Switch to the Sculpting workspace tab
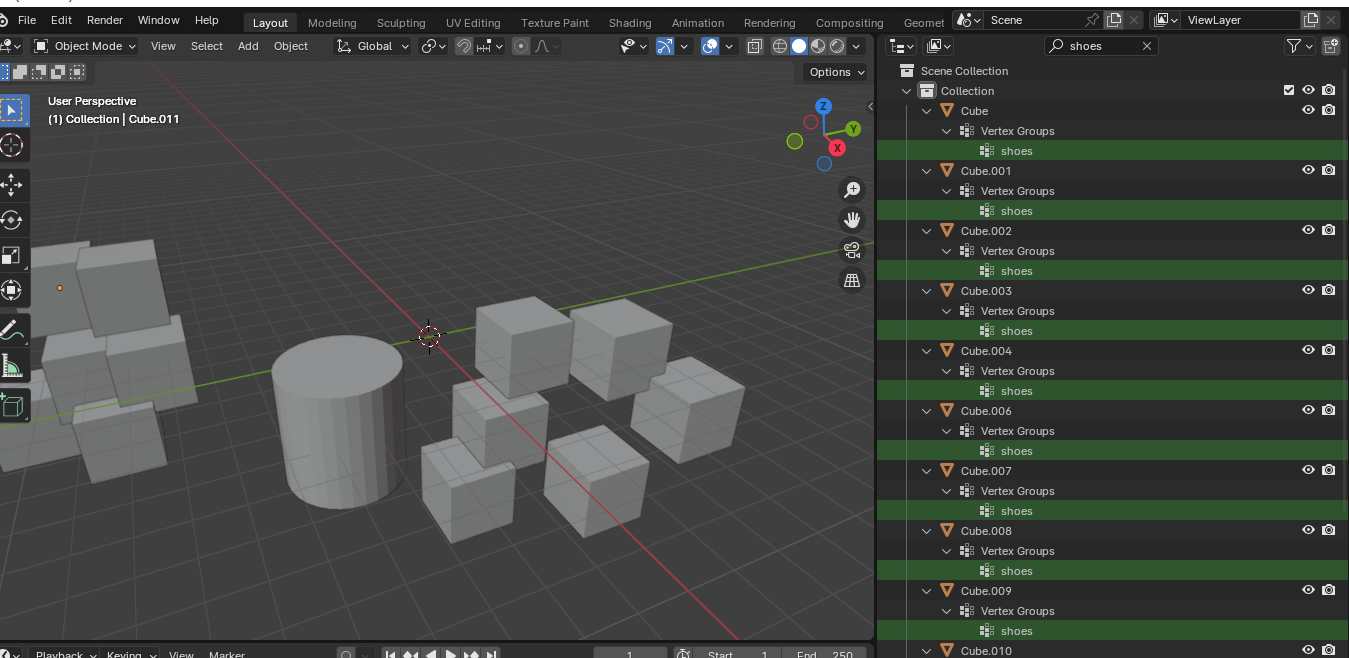The width and height of the screenshot is (1349, 658). pyautogui.click(x=401, y=23)
